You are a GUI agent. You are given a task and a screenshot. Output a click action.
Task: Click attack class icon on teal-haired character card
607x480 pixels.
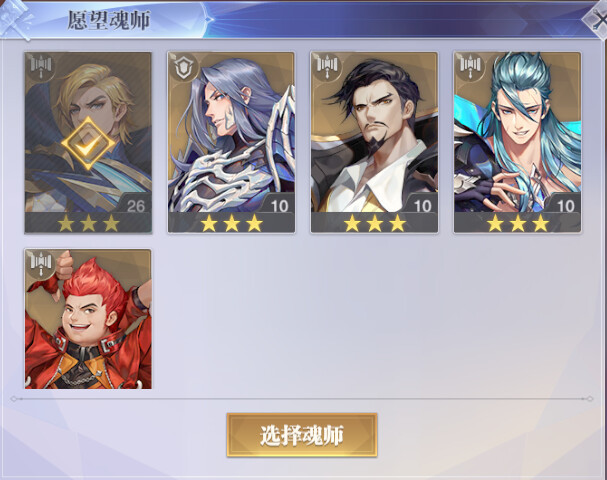click(x=470, y=66)
